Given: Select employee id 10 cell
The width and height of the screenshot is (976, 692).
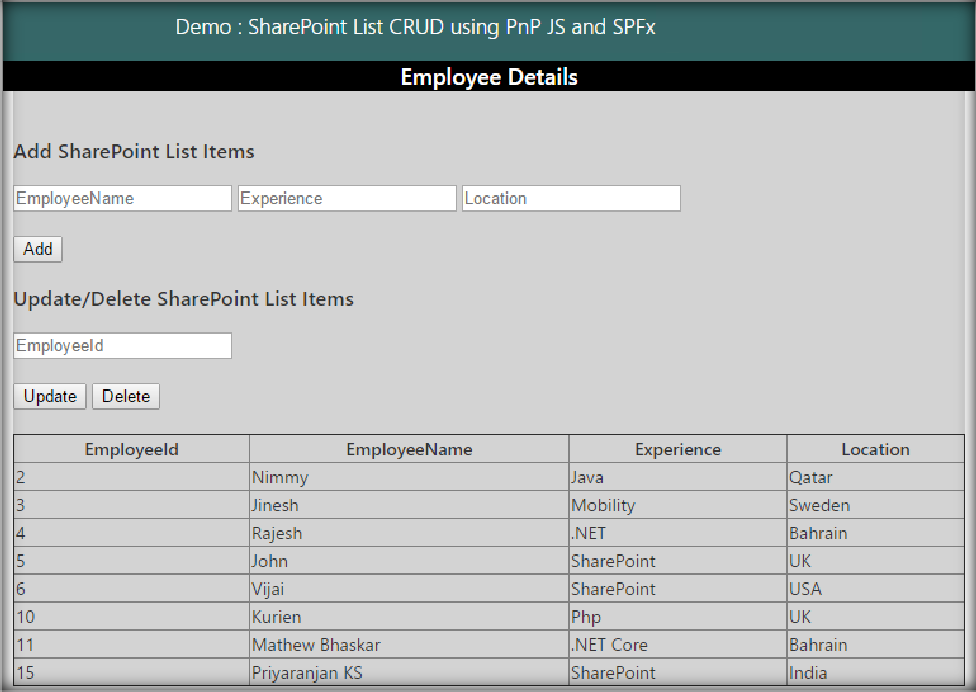Looking at the screenshot, I should coord(131,617).
